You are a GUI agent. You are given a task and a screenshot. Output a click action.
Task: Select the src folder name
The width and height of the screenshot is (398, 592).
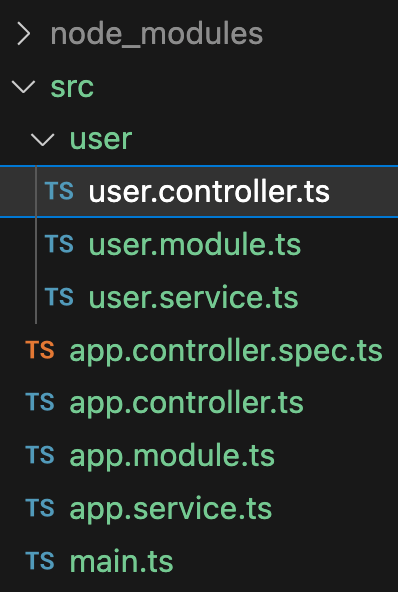coord(72,88)
